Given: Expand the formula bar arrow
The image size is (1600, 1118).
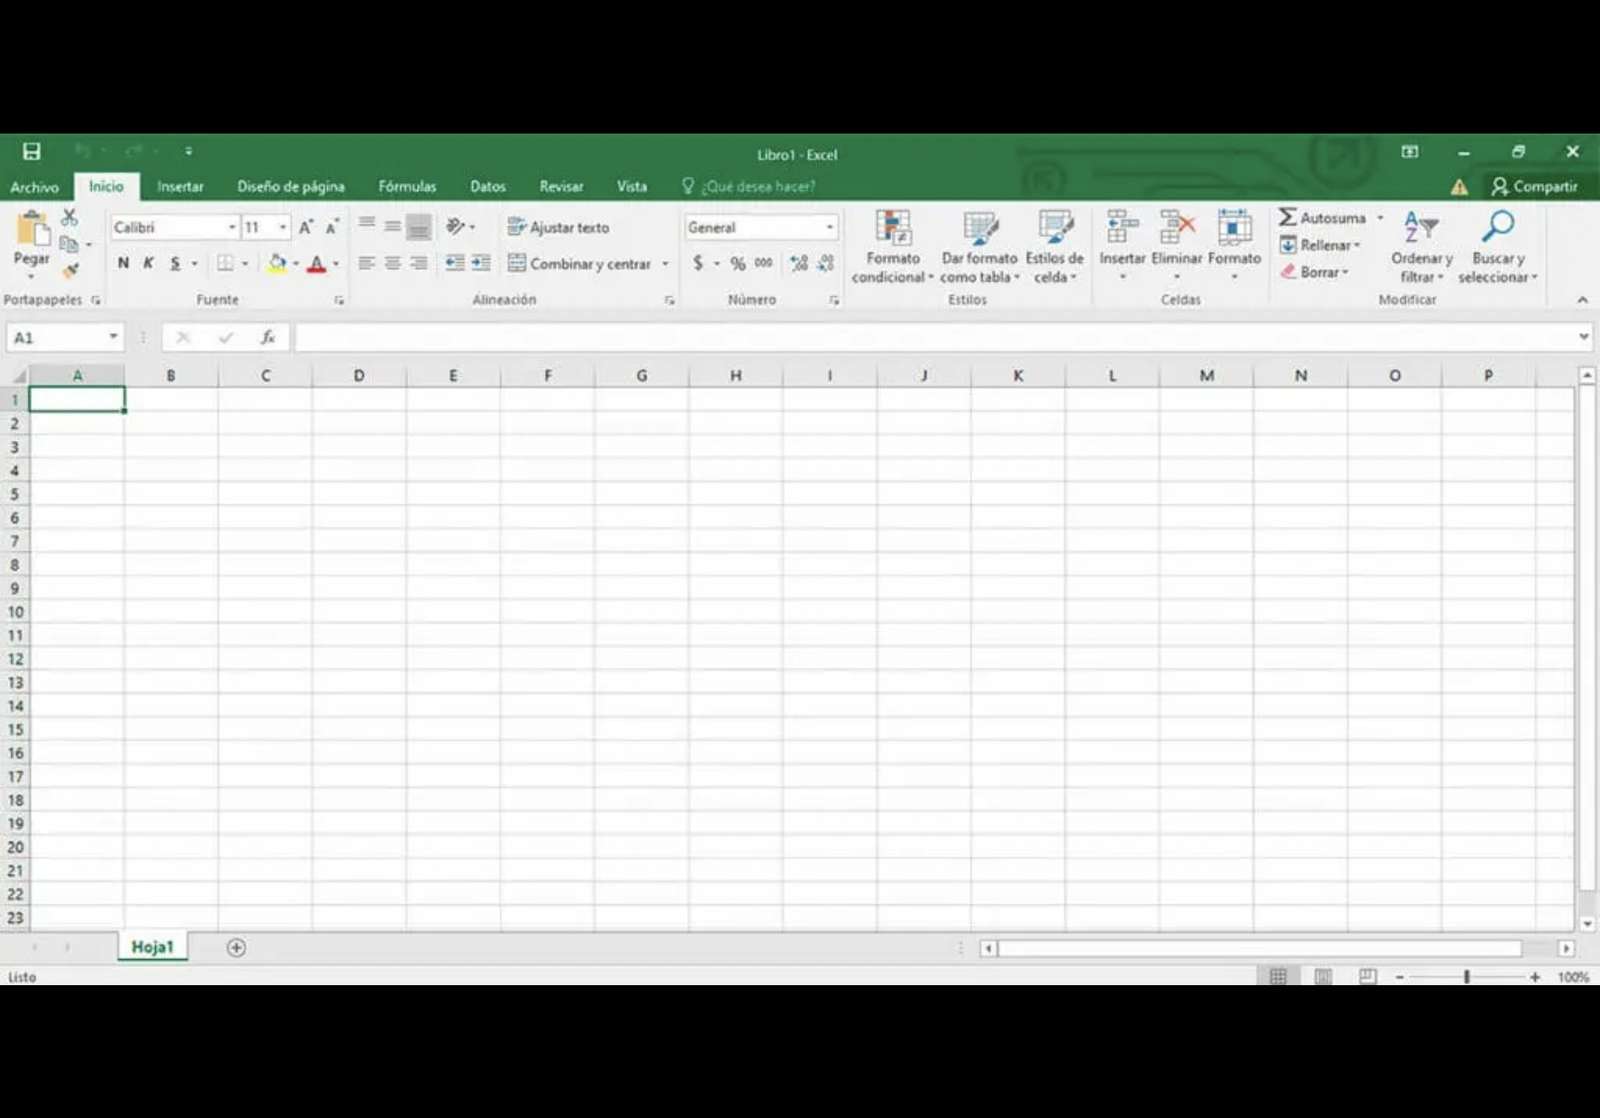Looking at the screenshot, I should (1583, 337).
